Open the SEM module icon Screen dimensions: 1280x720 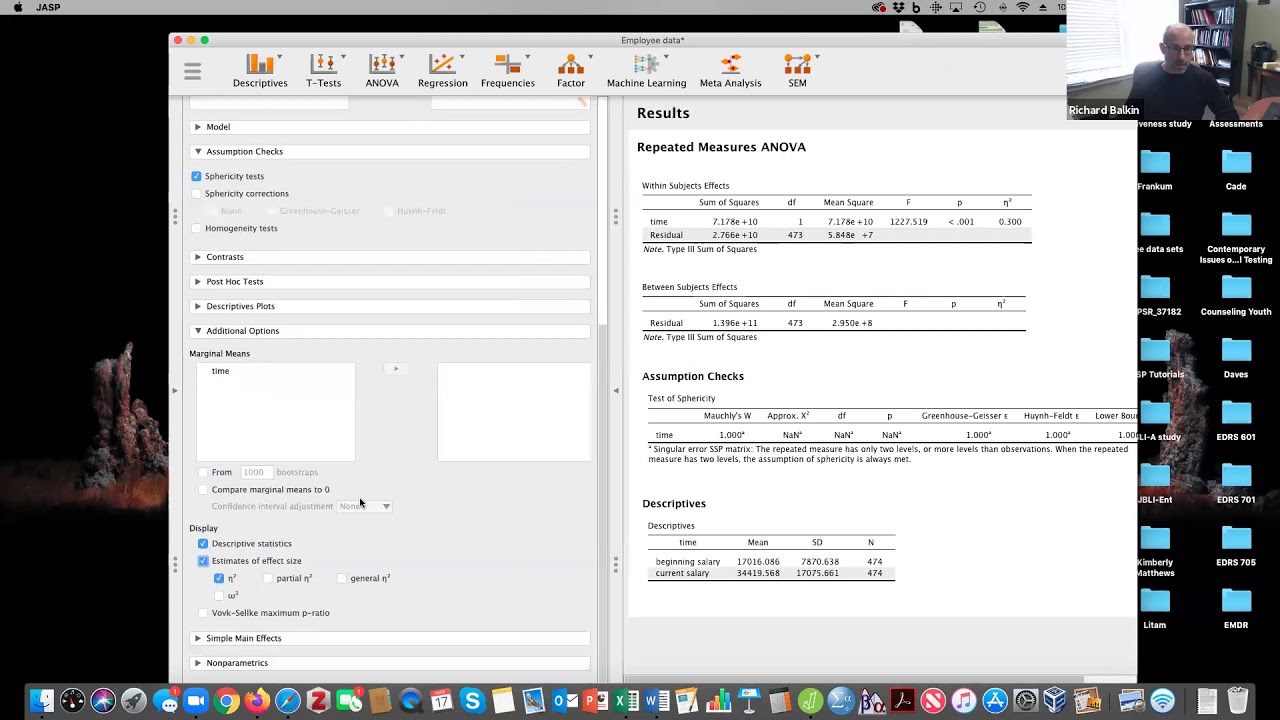(797, 71)
